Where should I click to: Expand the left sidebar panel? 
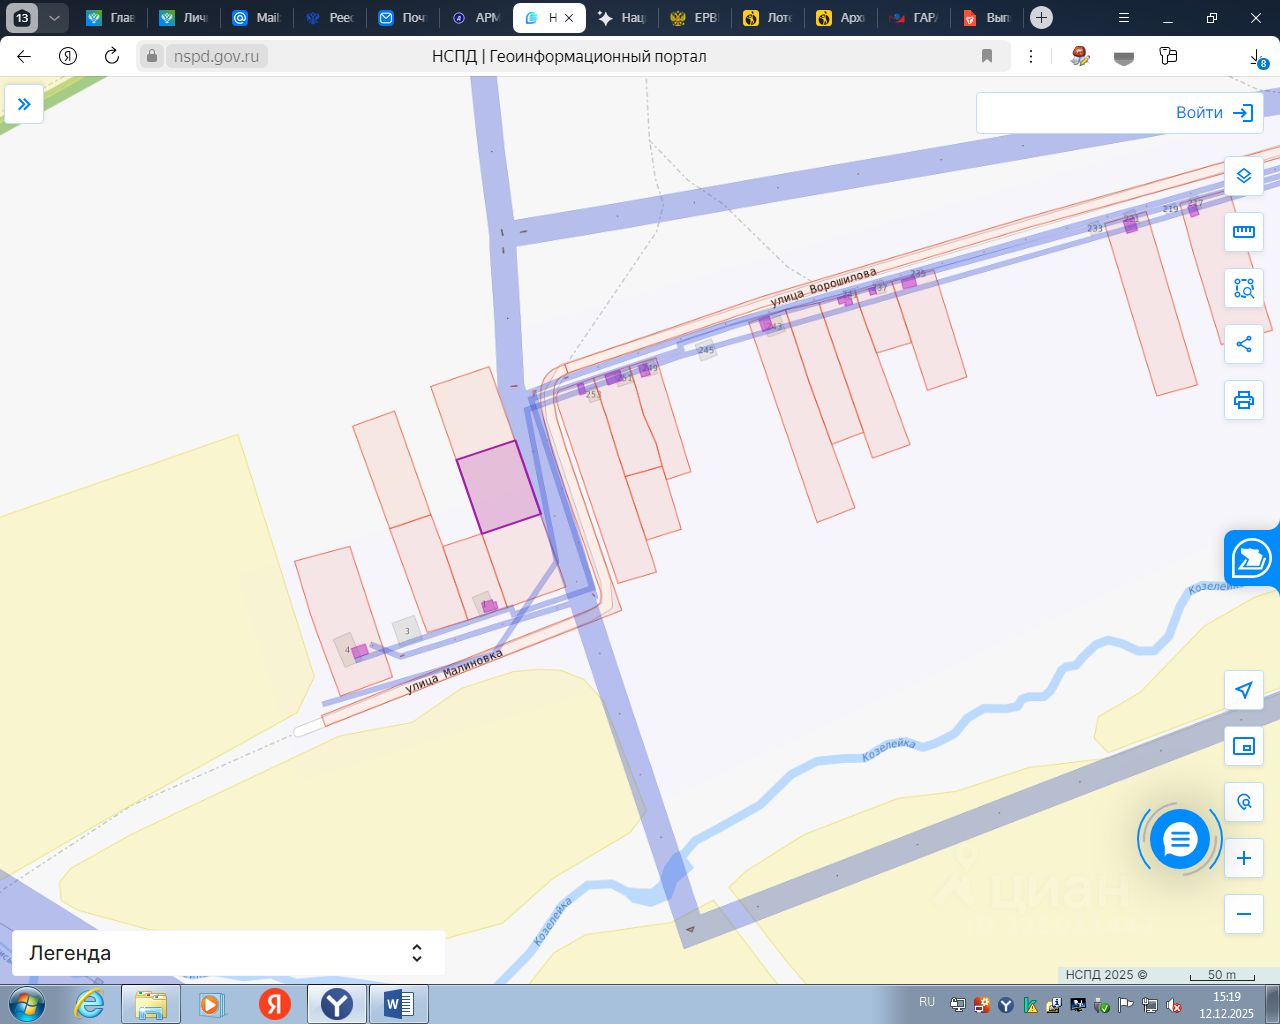point(24,104)
